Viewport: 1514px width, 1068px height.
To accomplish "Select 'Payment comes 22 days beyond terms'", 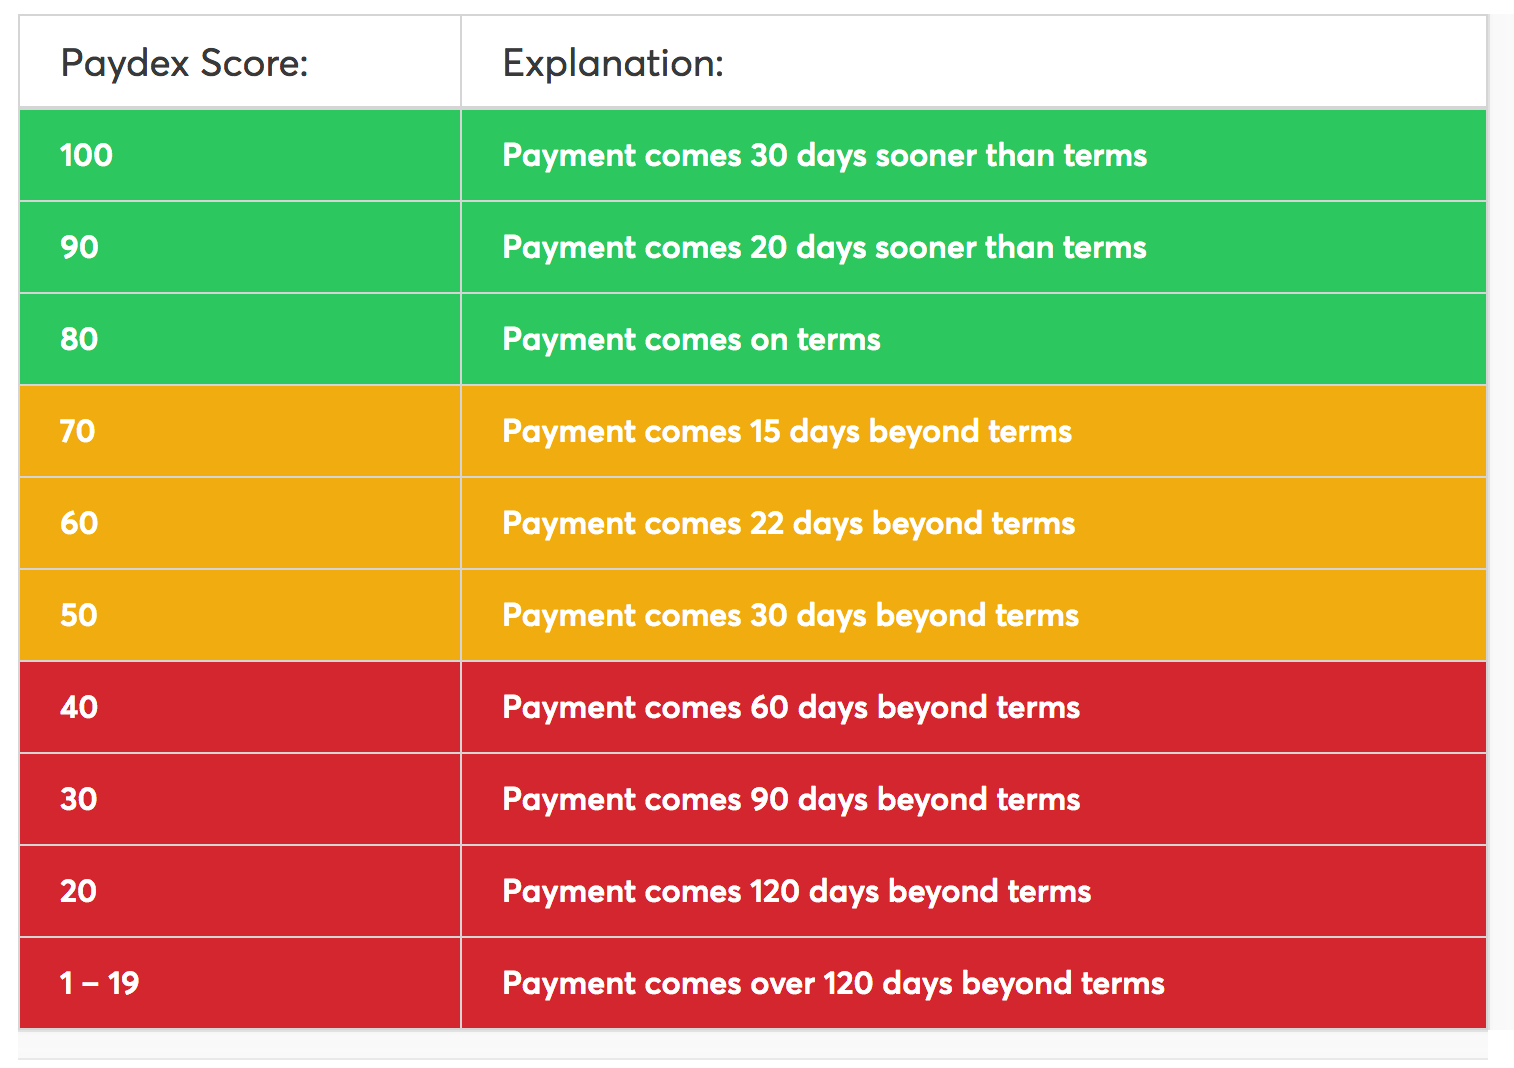I will click(789, 524).
